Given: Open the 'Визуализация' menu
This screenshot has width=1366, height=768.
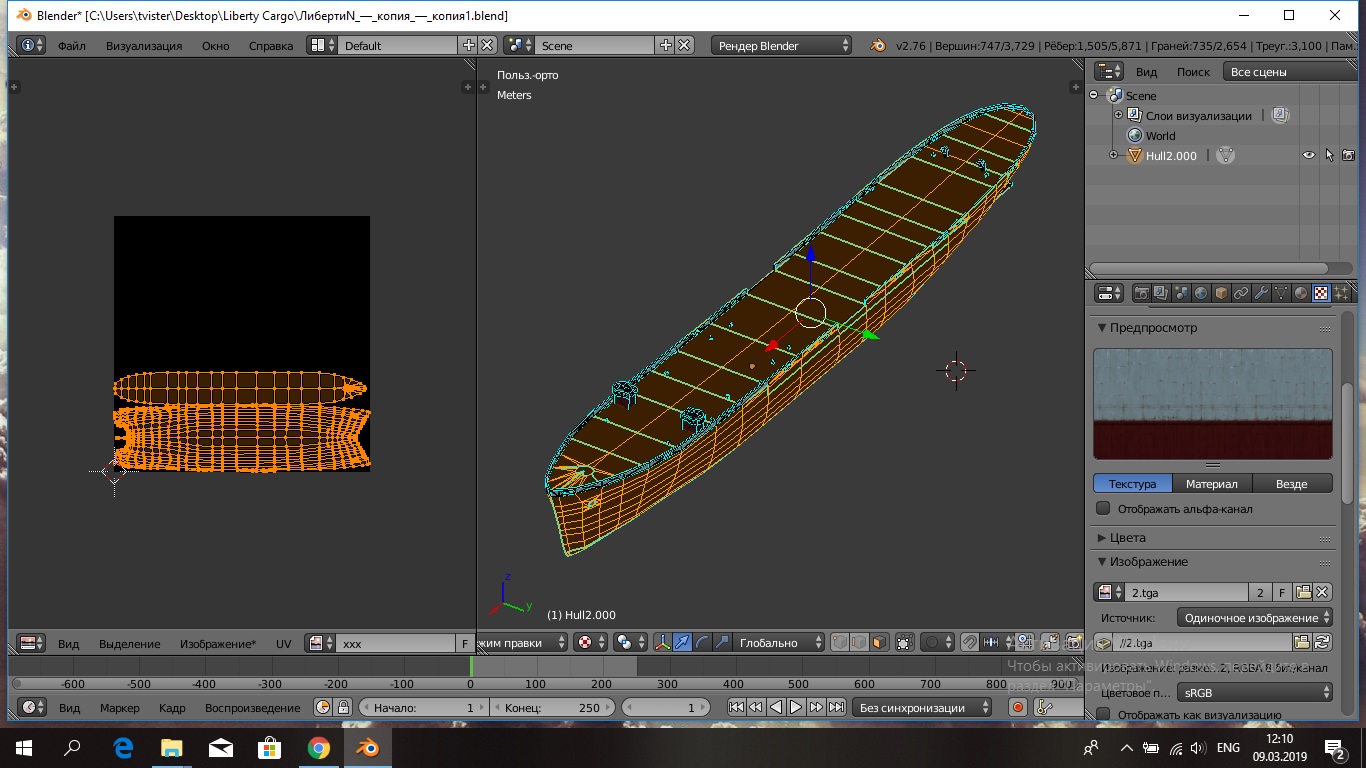Looking at the screenshot, I should coord(144,45).
